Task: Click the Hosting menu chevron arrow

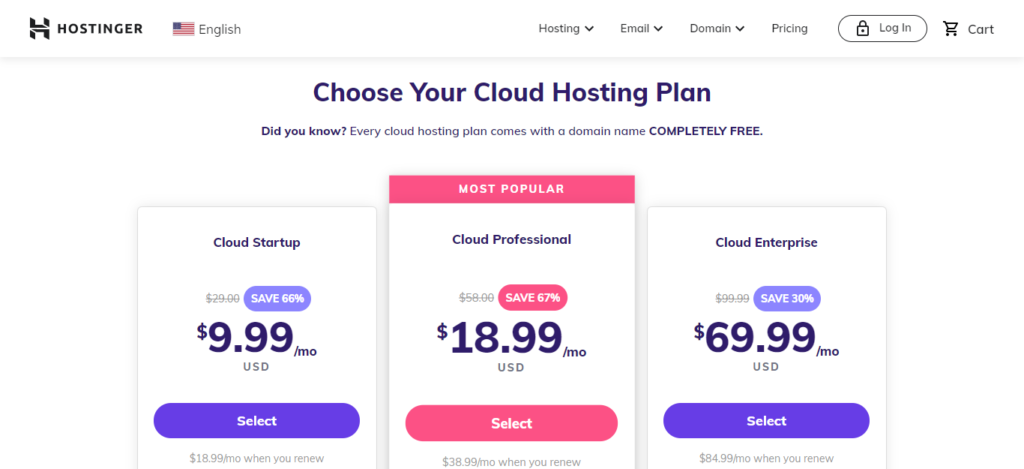Action: point(589,29)
